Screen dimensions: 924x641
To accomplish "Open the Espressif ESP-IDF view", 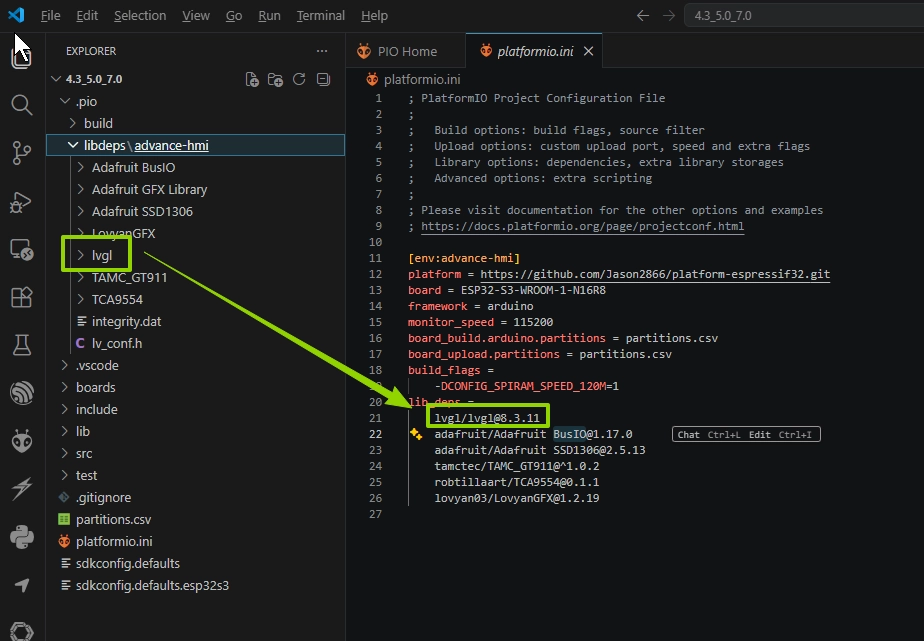I will [22, 393].
